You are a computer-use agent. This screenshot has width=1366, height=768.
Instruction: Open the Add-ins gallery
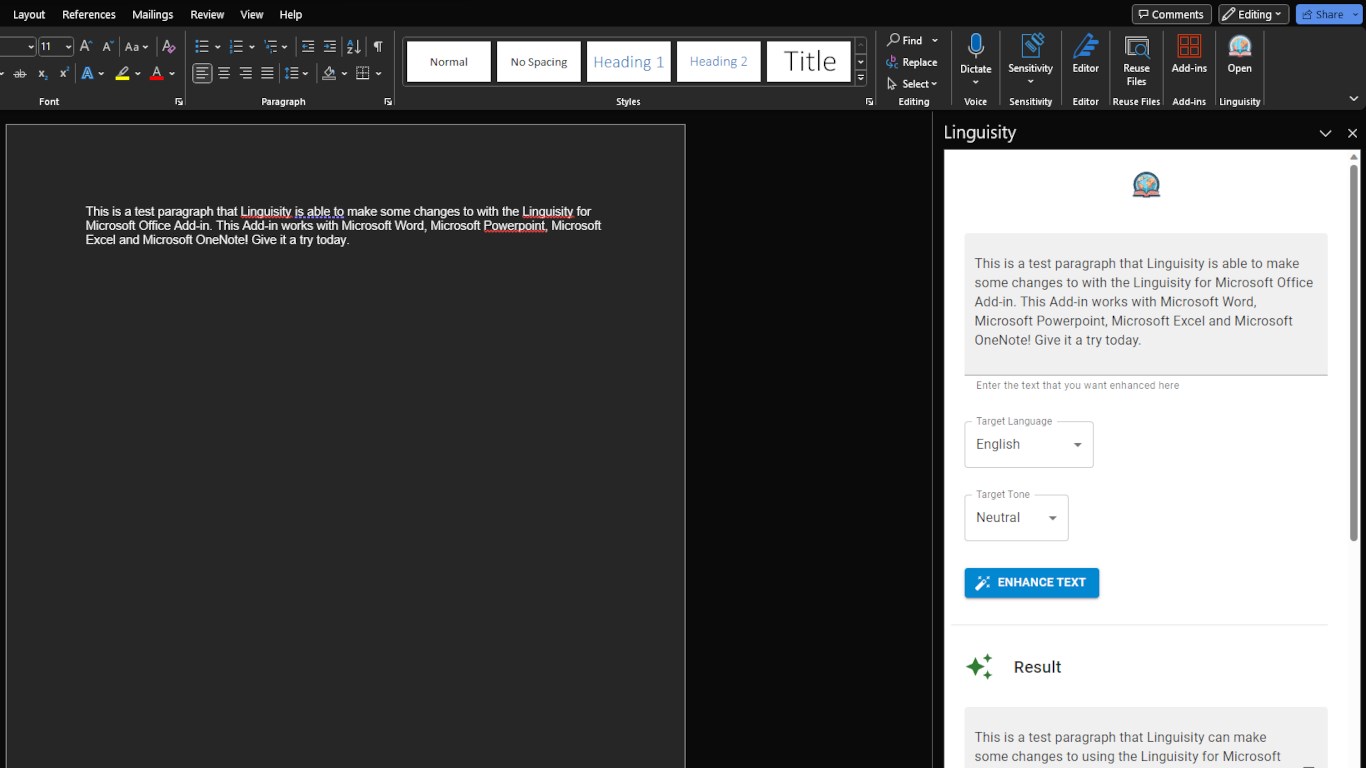click(1189, 54)
